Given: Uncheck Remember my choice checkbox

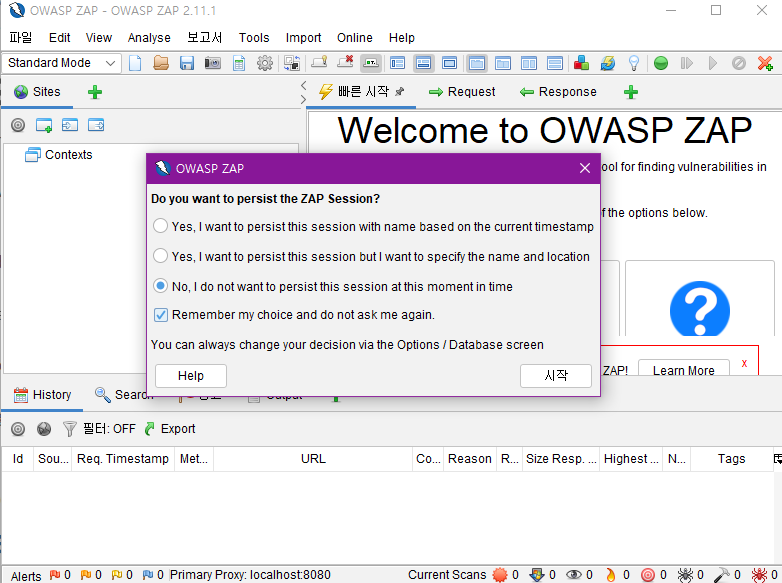Looking at the screenshot, I should [x=161, y=315].
